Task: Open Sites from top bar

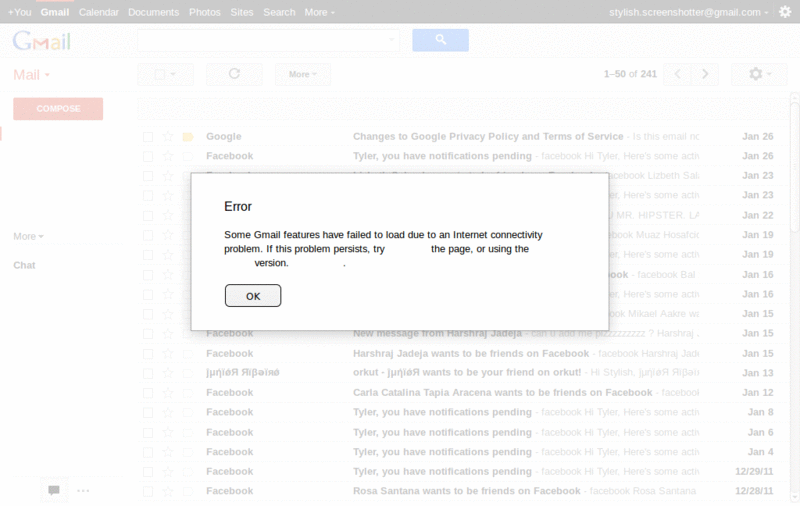Action: click(242, 12)
